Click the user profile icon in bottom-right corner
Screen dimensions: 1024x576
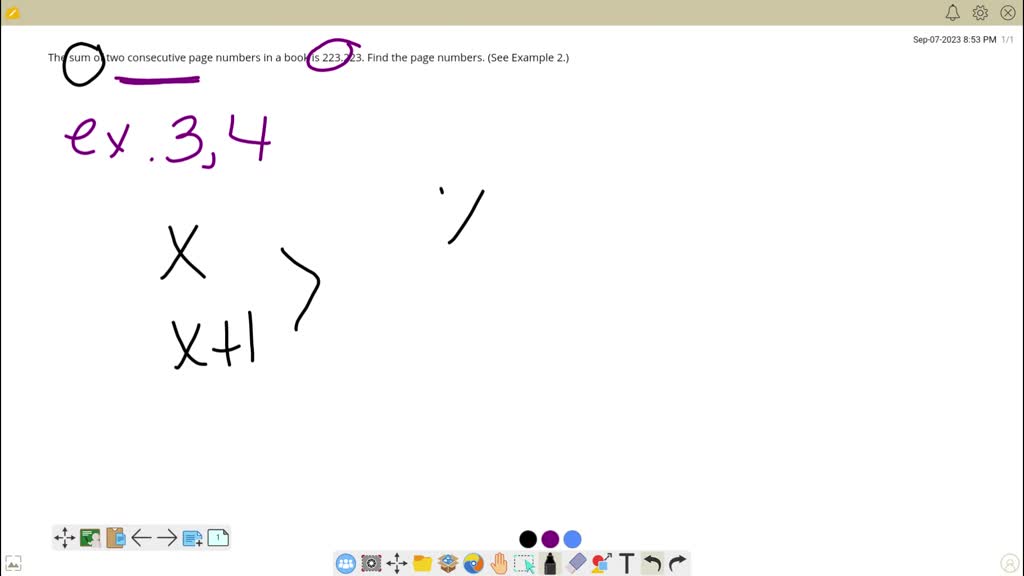click(x=1010, y=564)
